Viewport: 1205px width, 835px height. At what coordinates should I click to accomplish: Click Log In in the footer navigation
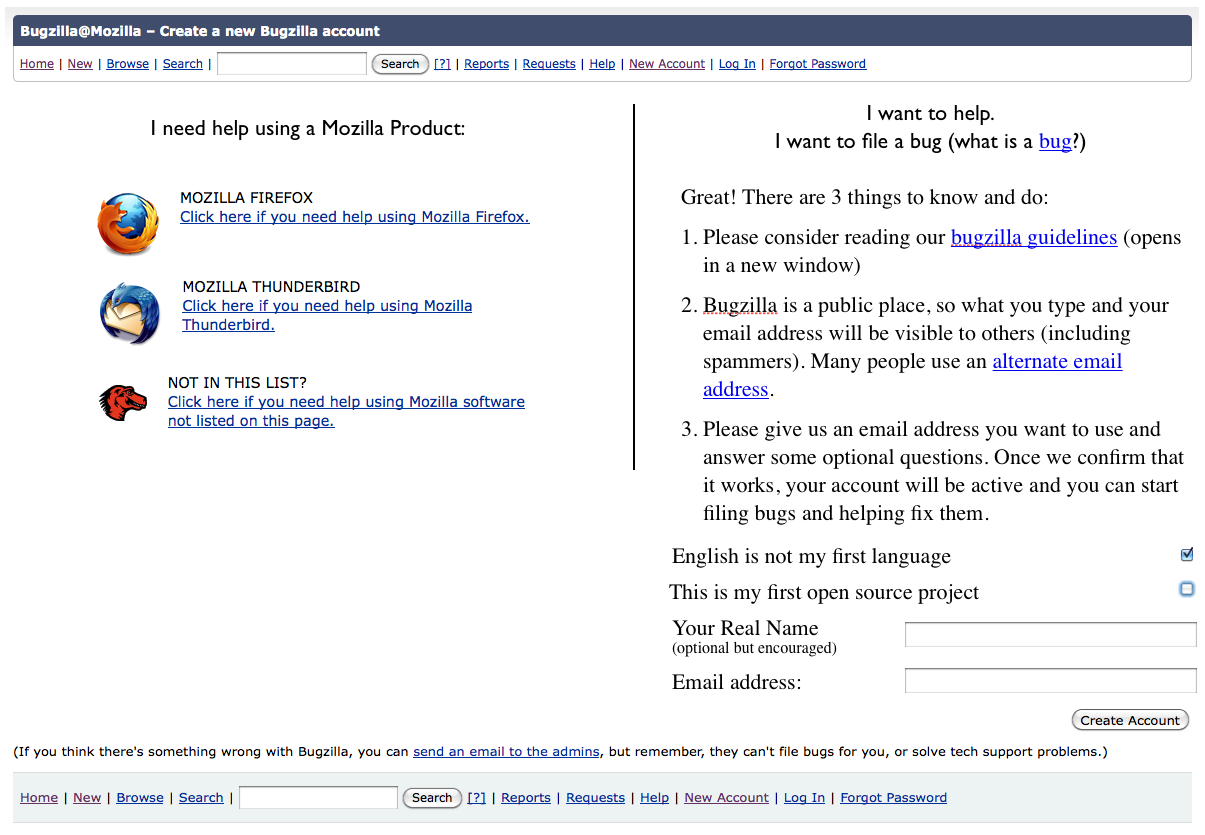(804, 798)
